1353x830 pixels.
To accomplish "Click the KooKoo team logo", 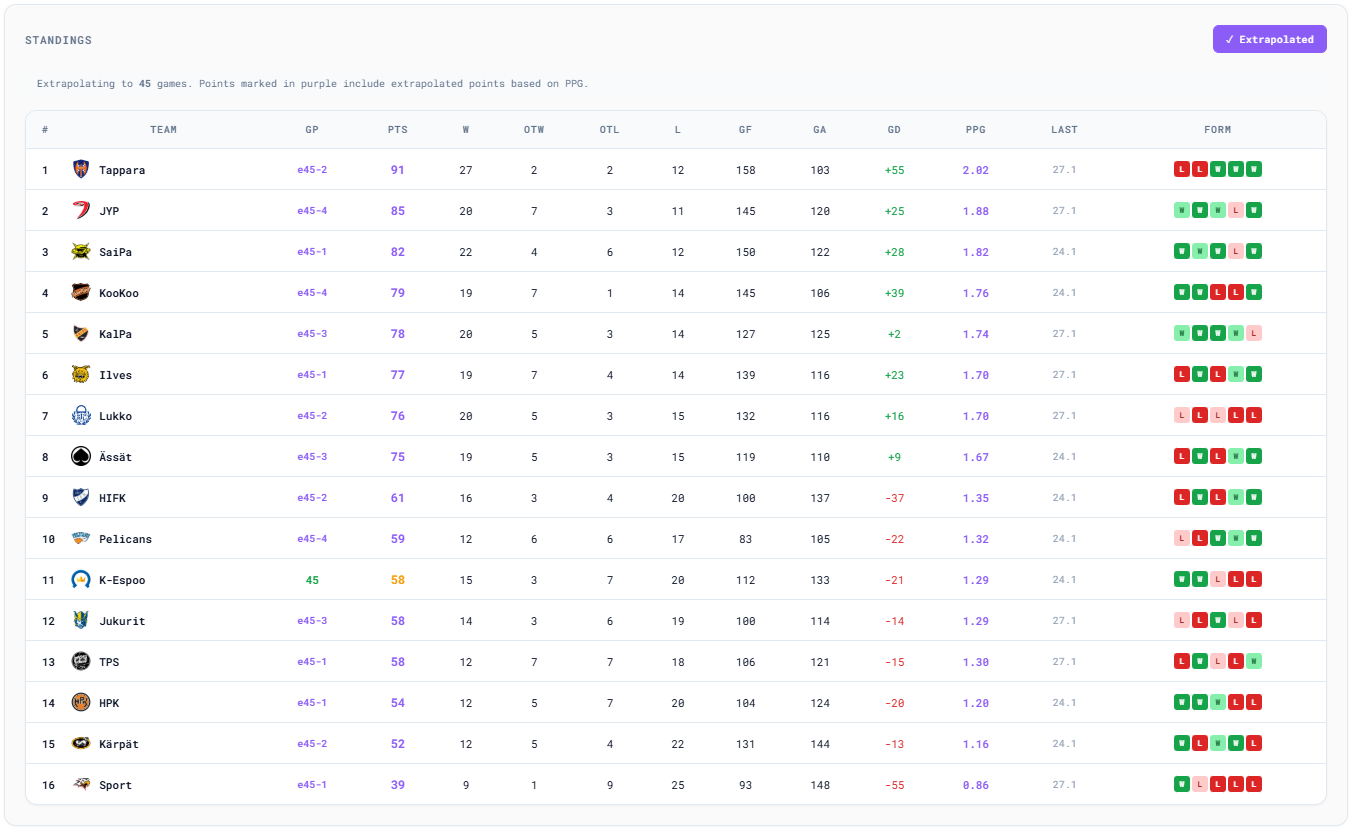I will [81, 293].
